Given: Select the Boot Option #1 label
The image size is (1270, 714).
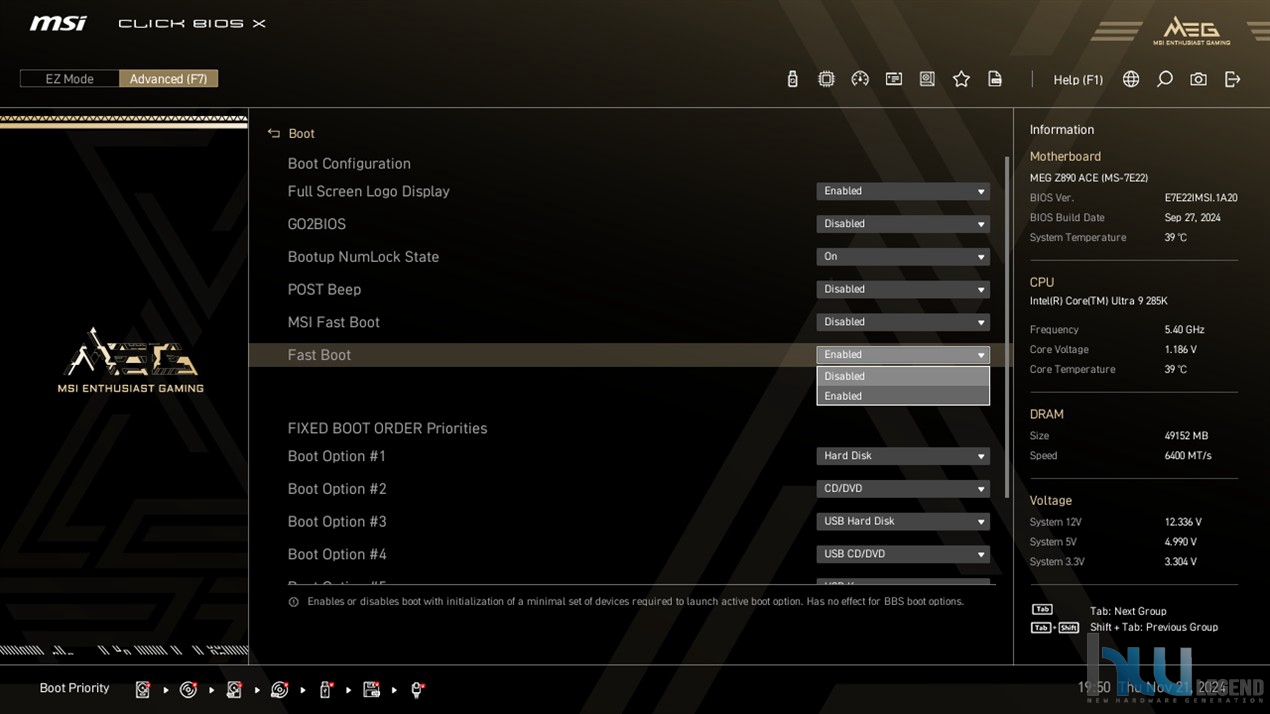Looking at the screenshot, I should 336,456.
